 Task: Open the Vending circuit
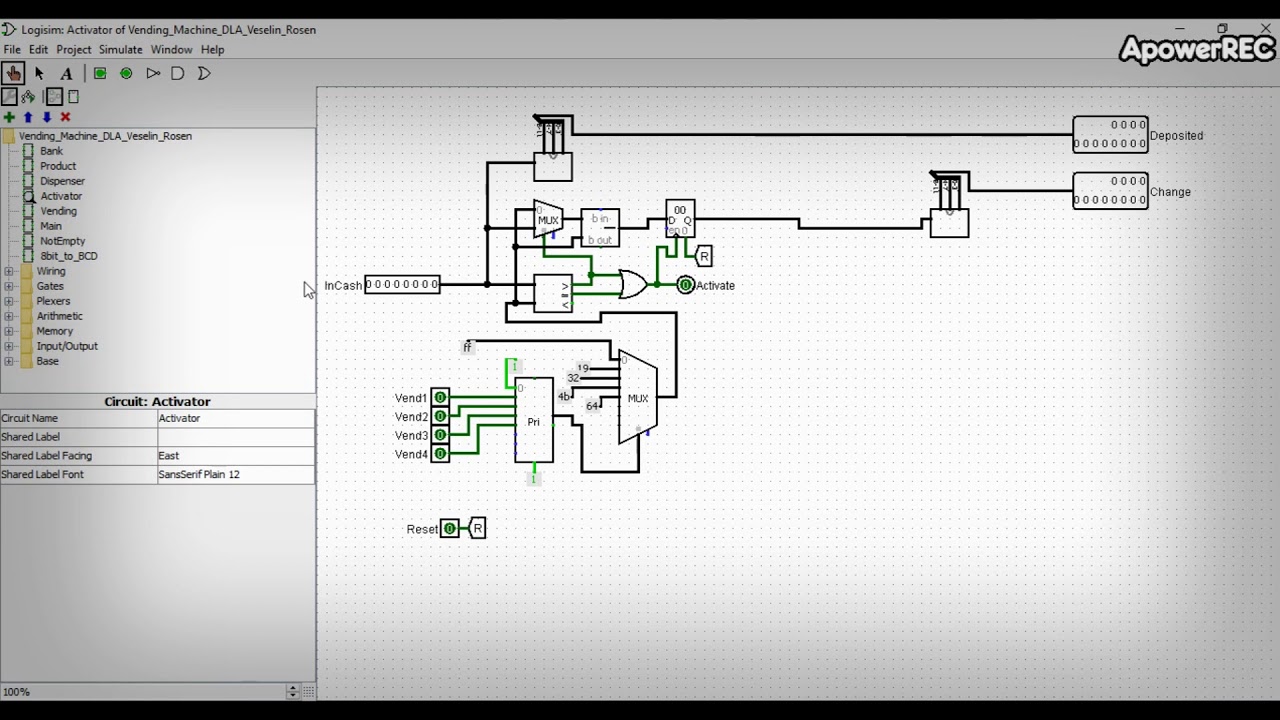click(58, 211)
